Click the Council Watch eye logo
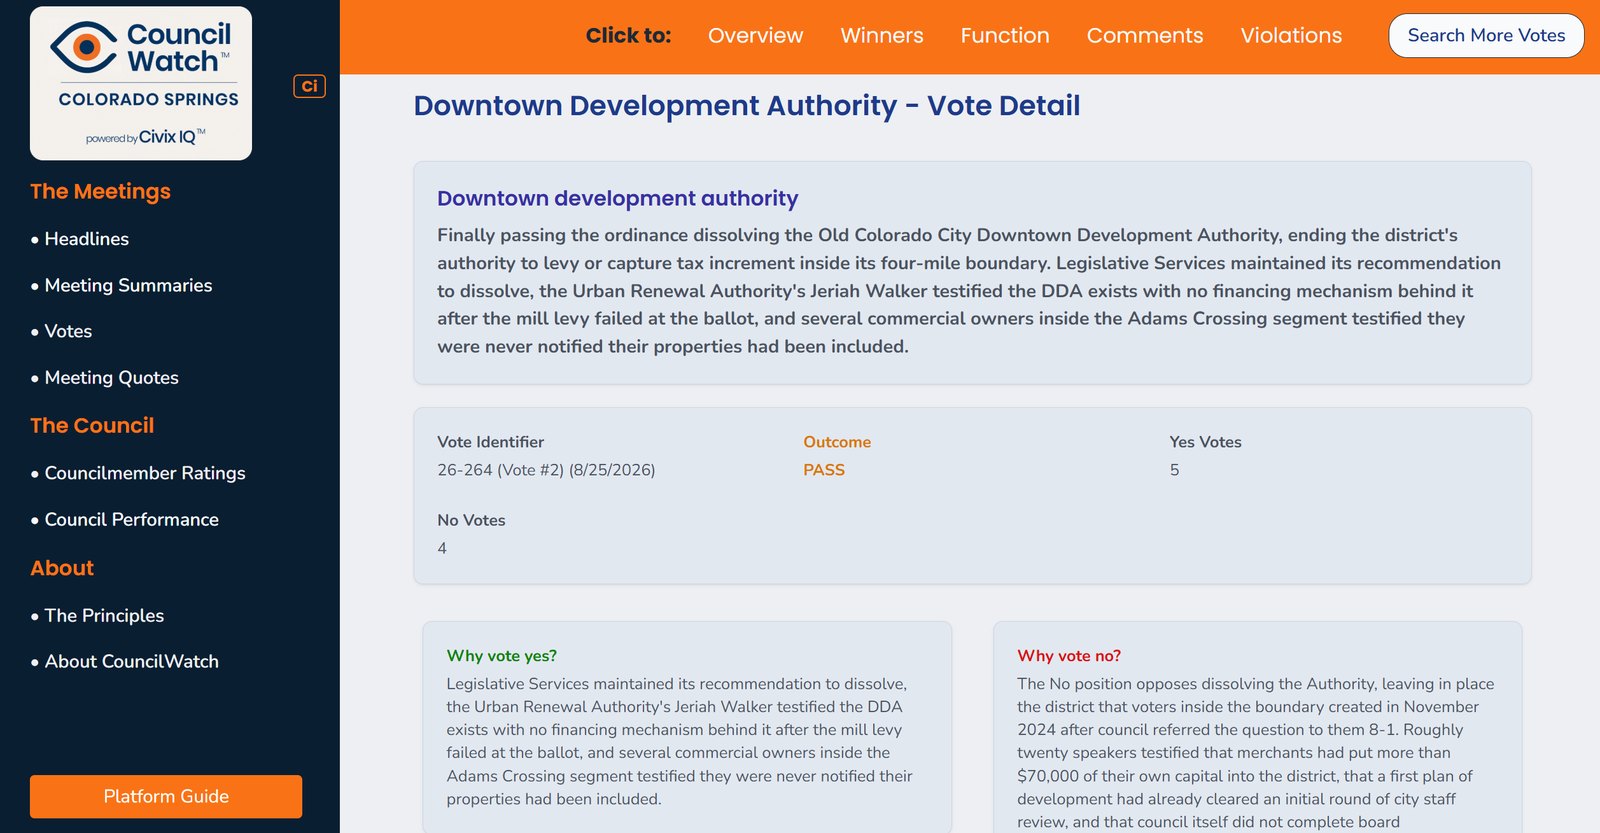 coord(84,47)
